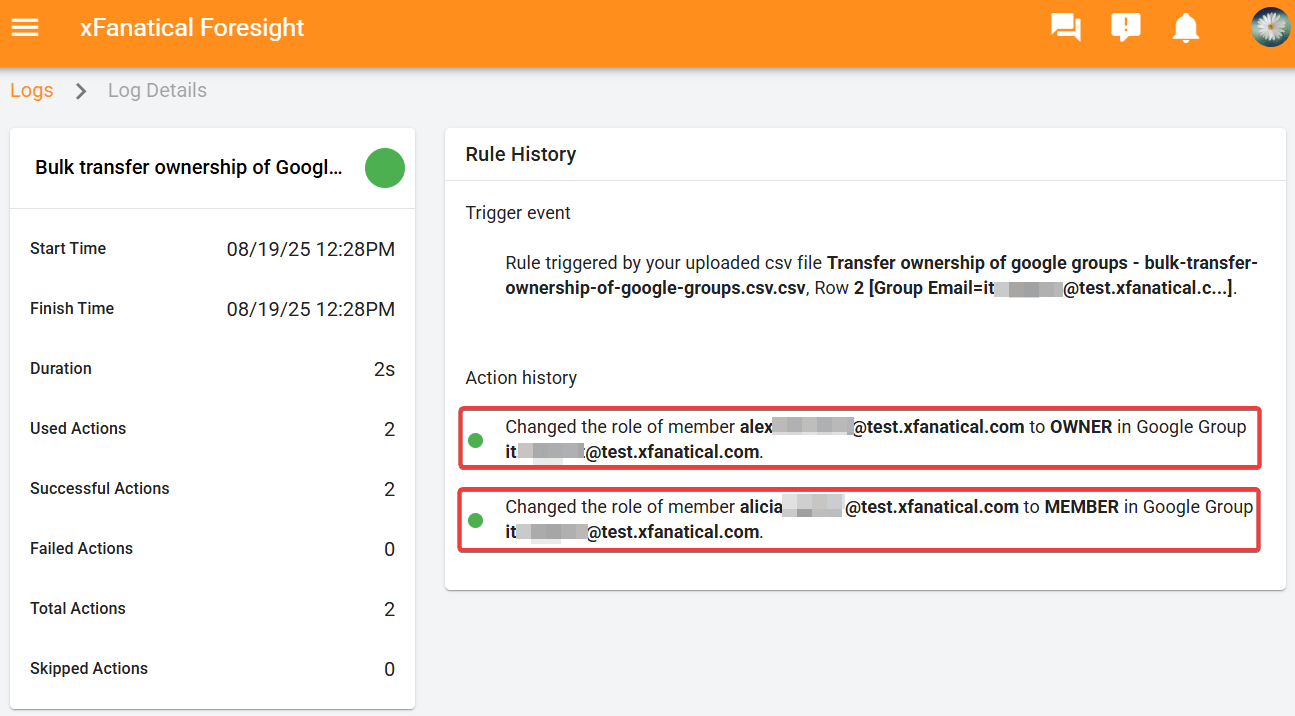Click green dot beside MEMBER action
The height and width of the screenshot is (716, 1295).
(476, 520)
